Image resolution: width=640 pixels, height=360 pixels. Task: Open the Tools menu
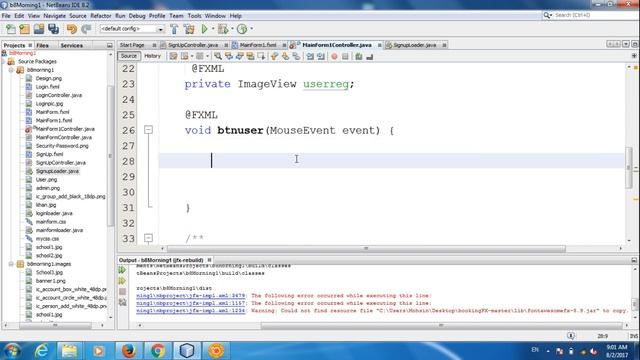click(x=194, y=16)
